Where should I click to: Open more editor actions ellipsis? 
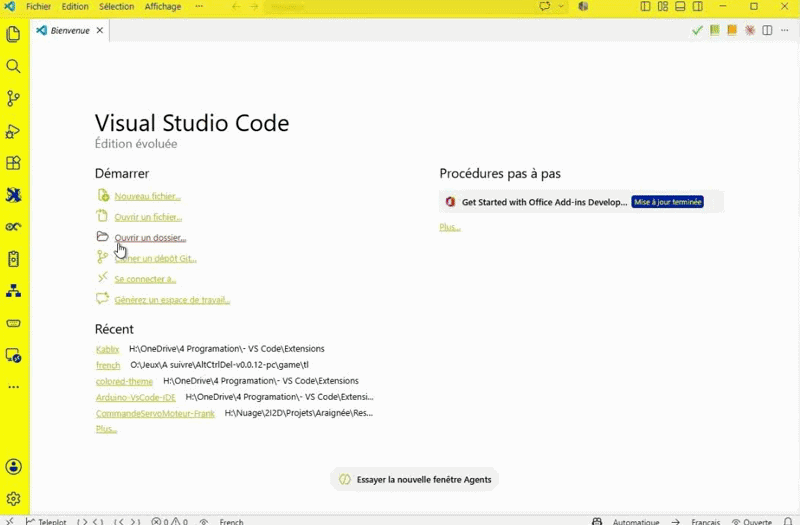[784, 31]
